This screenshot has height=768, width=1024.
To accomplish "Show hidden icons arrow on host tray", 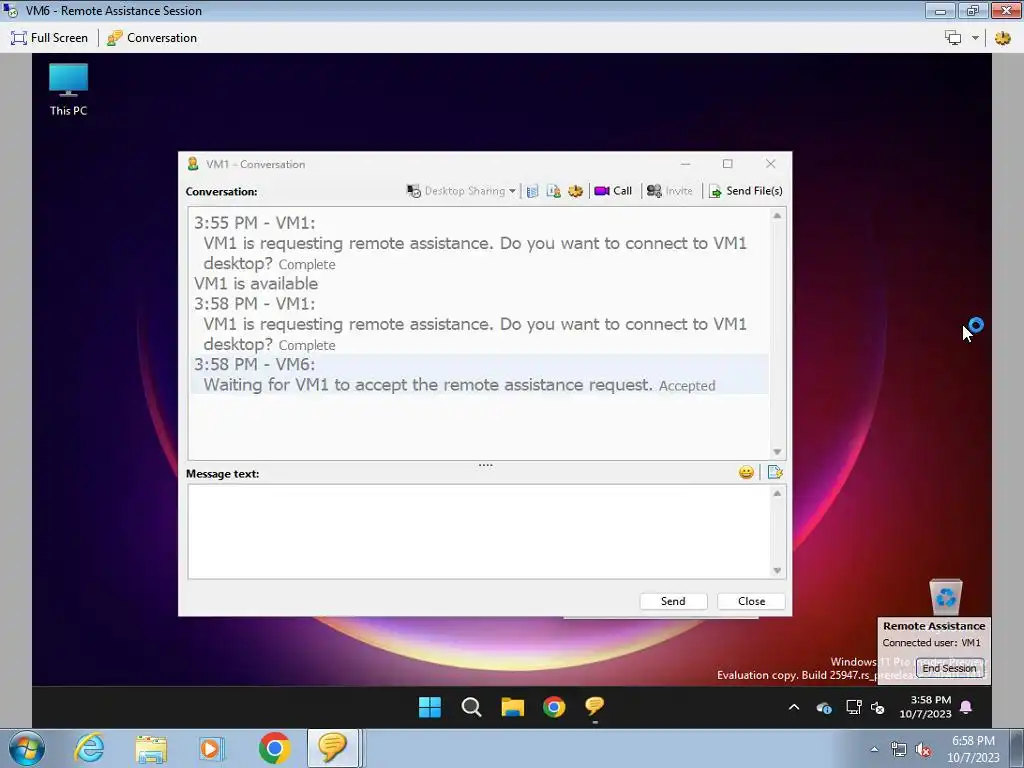I will click(x=874, y=749).
